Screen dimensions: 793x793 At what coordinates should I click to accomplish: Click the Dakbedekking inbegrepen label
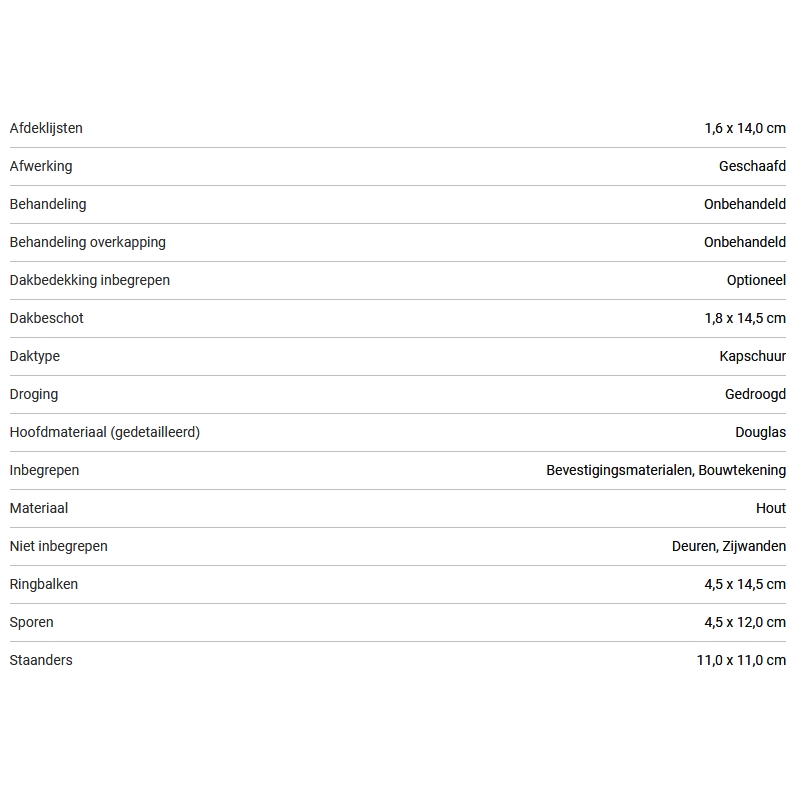click(90, 280)
